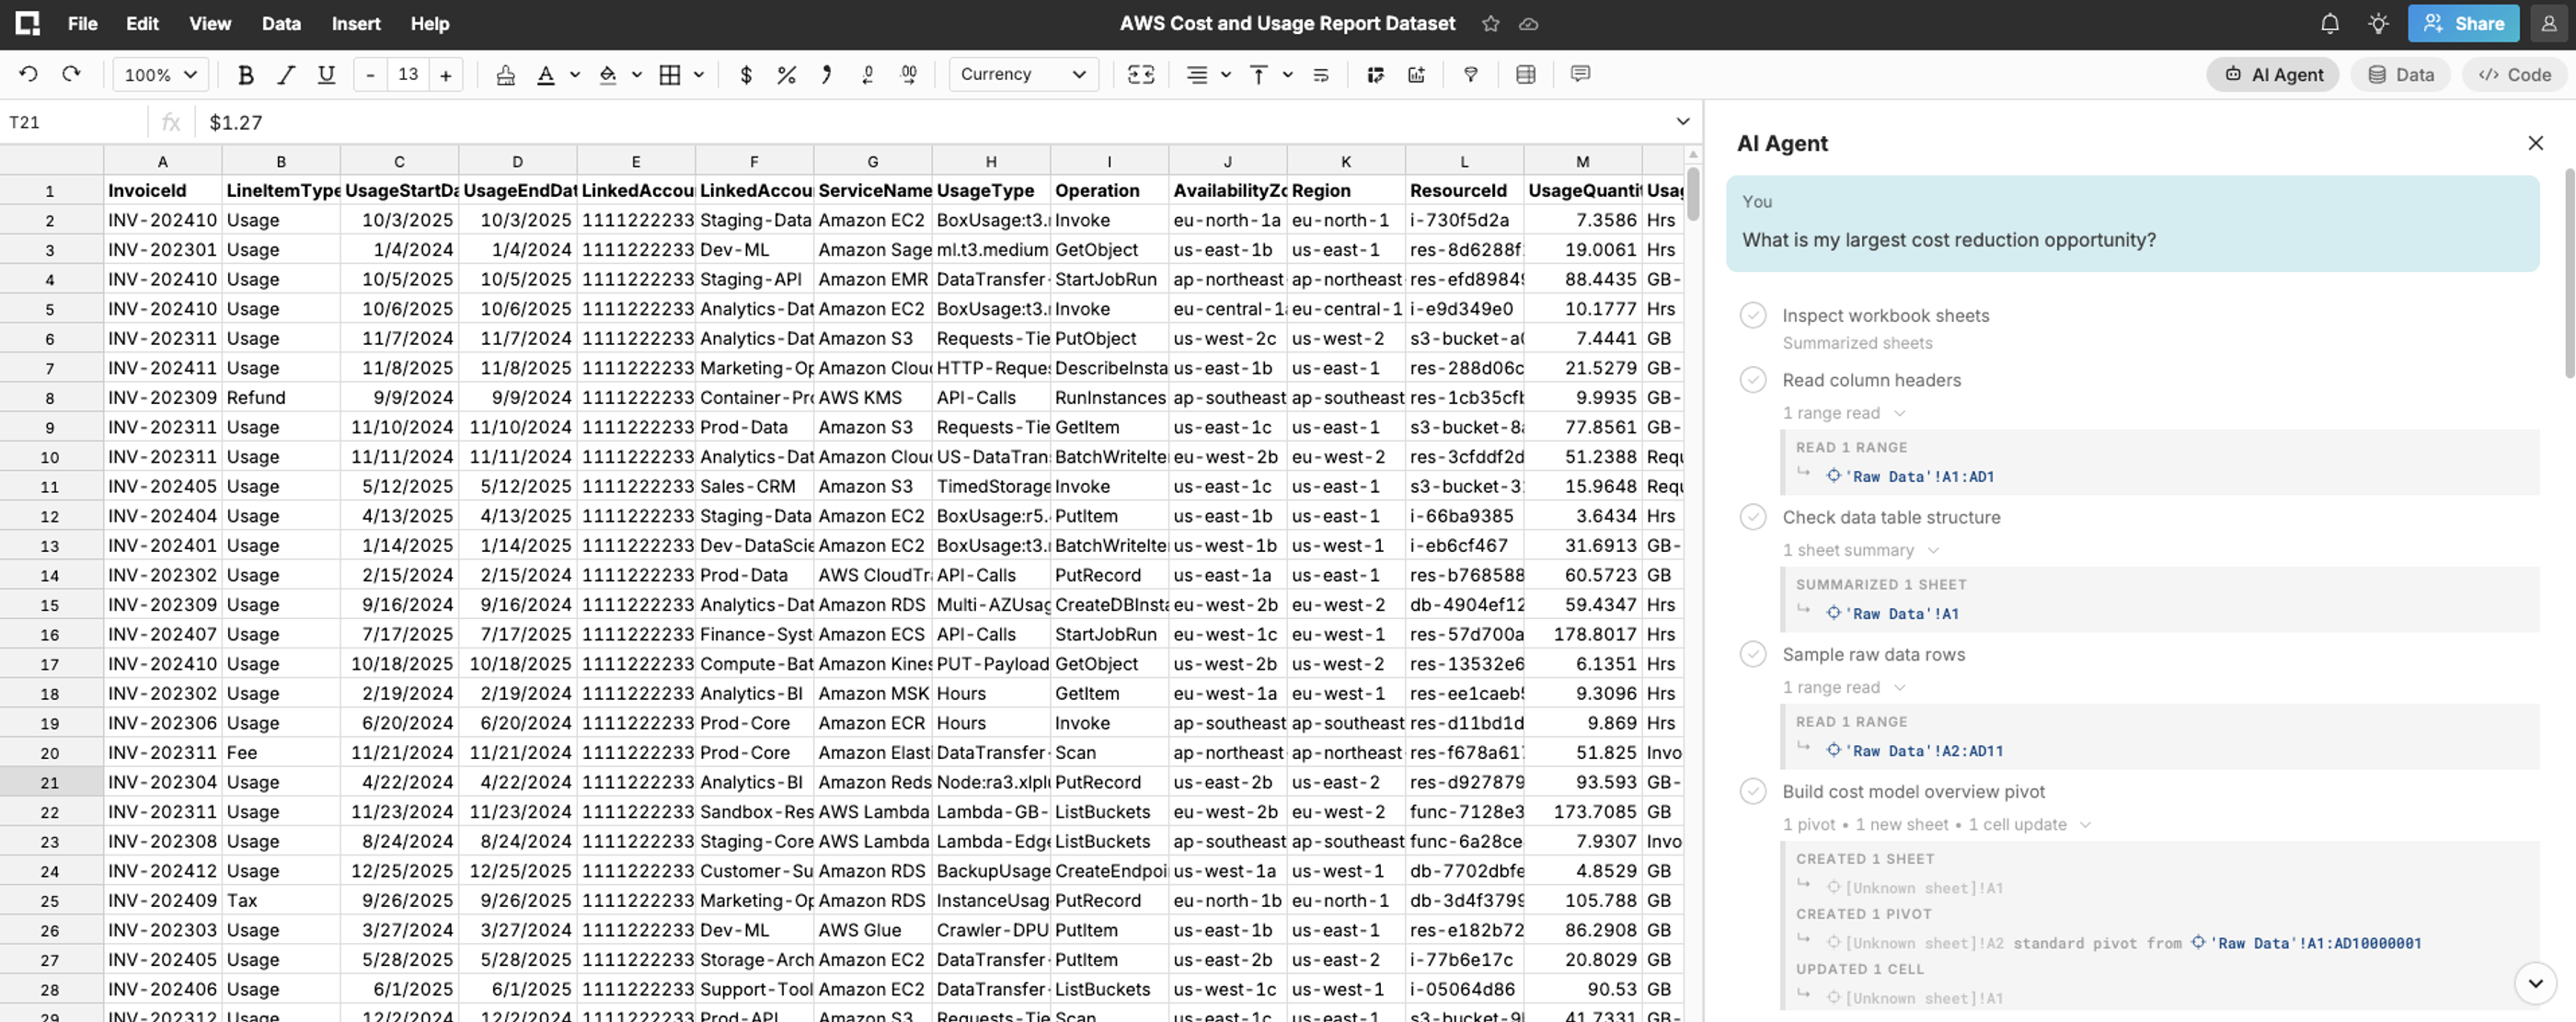Open the Help menu
2576x1022 pixels.
pos(430,24)
